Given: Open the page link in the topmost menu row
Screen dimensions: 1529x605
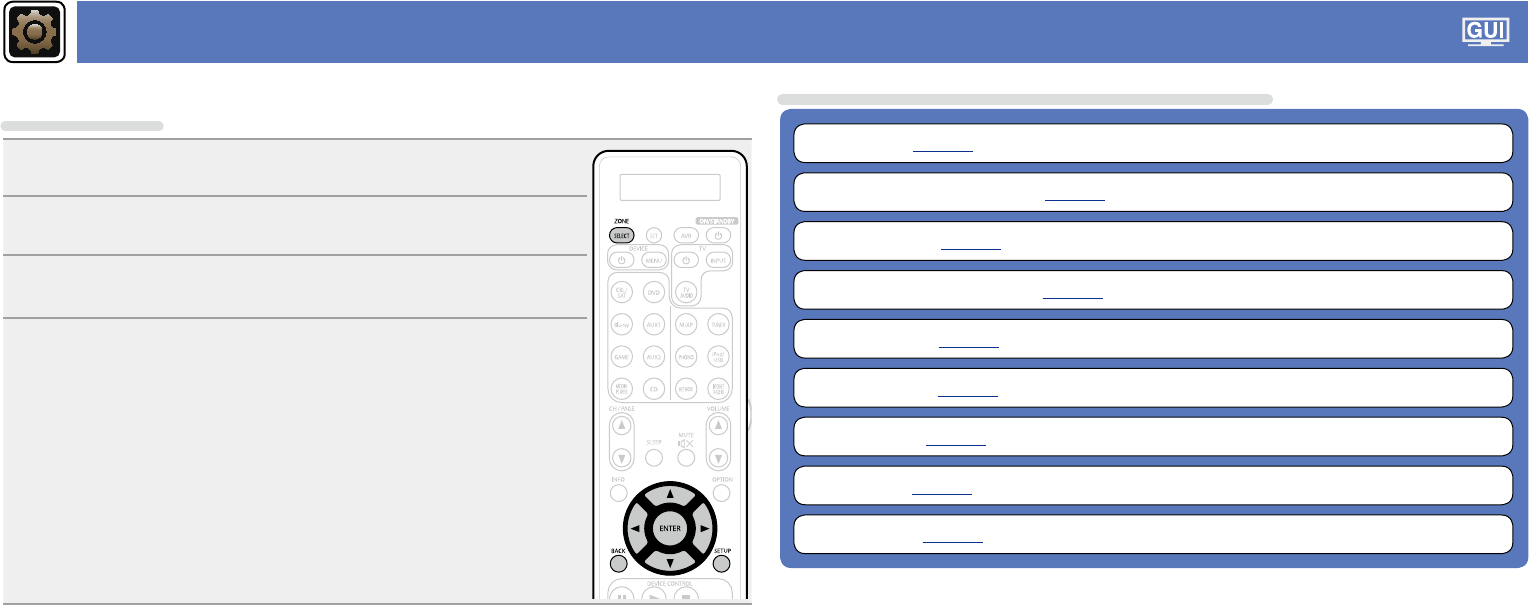Looking at the screenshot, I should 942,146.
